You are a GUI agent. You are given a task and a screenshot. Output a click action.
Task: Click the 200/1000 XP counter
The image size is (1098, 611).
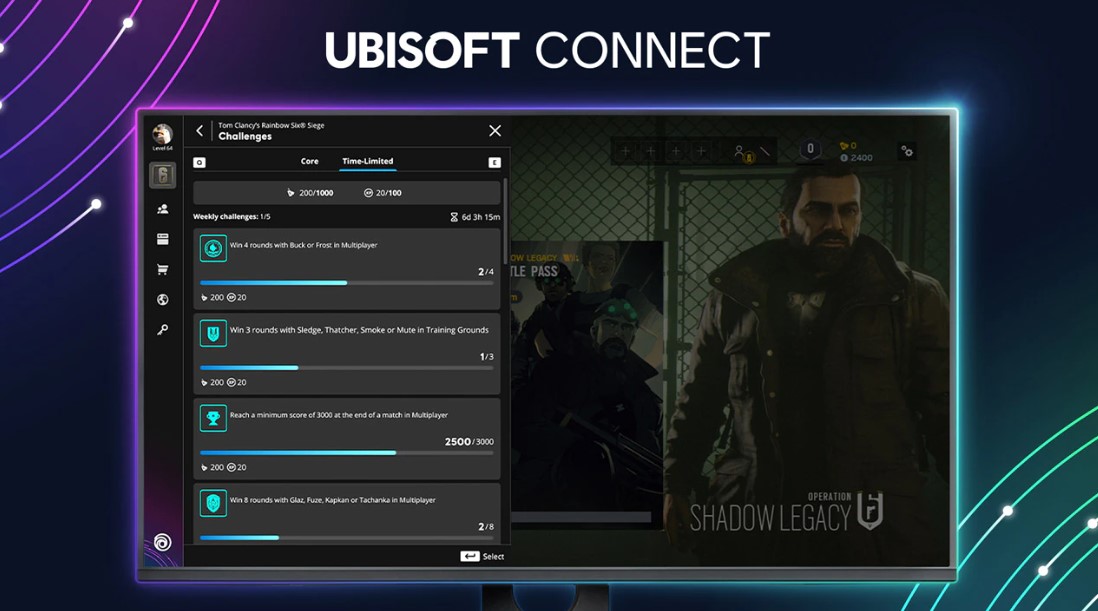click(x=310, y=192)
